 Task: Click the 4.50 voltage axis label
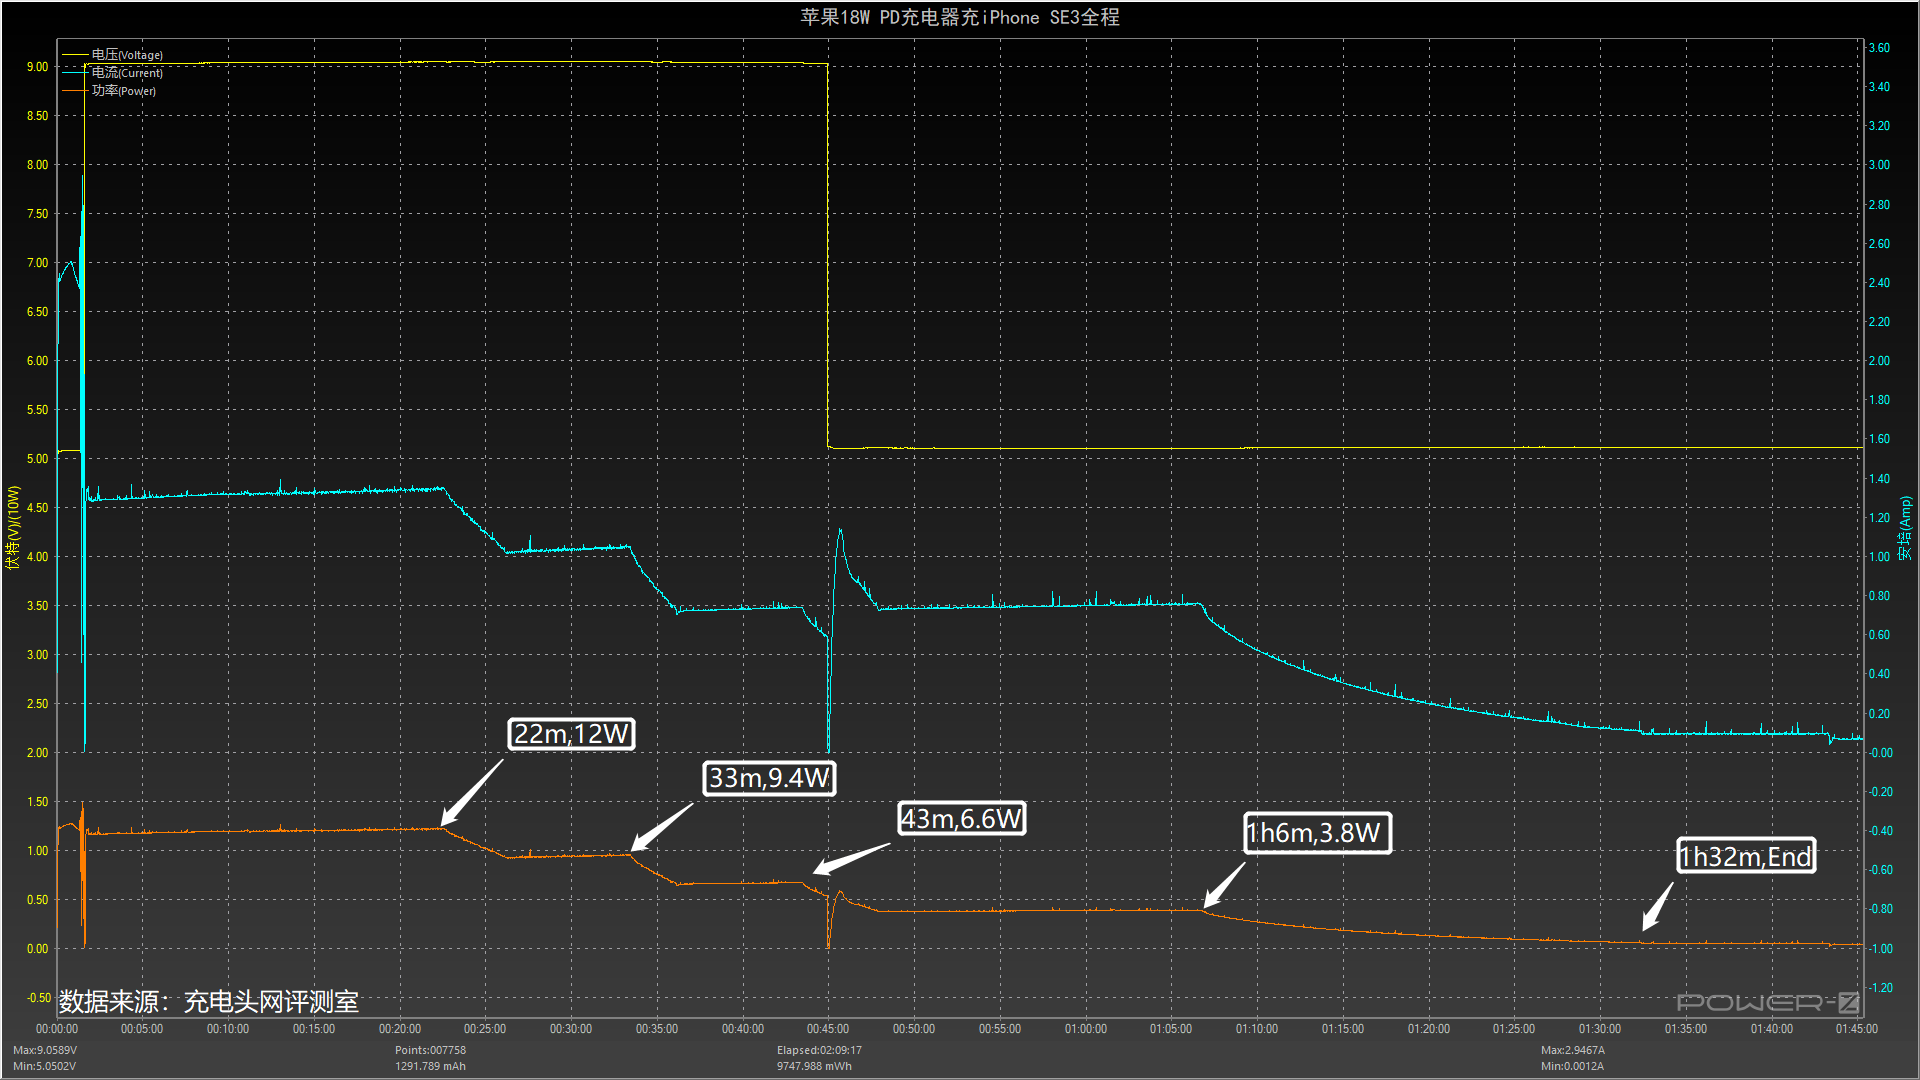(37, 508)
